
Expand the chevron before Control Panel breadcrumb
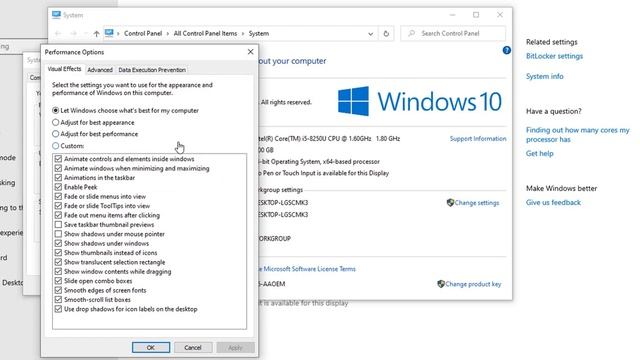tap(118, 33)
